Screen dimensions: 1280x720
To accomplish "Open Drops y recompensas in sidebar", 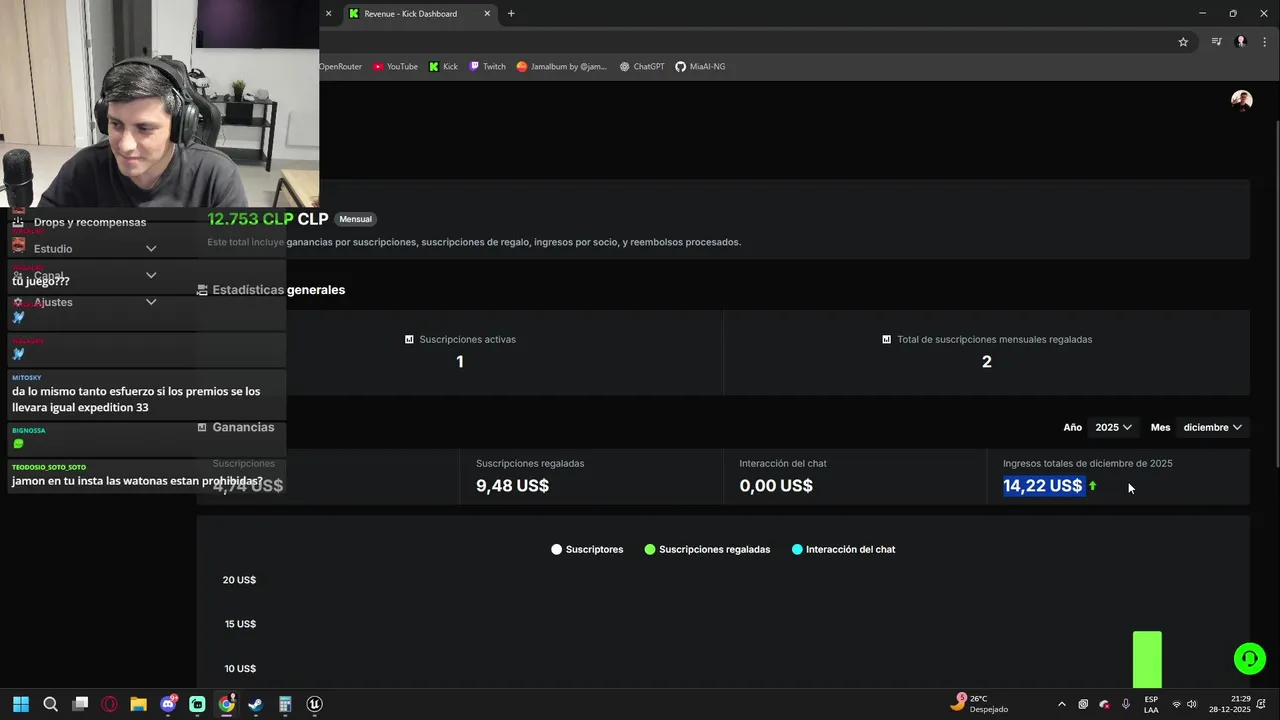I will (89, 222).
